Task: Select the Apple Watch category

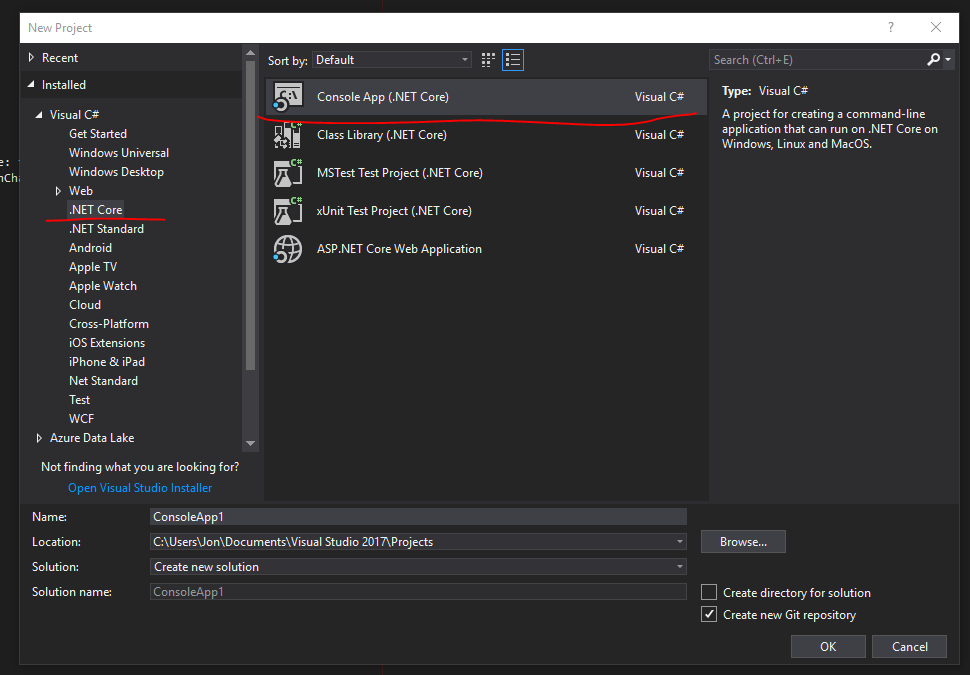Action: tap(103, 286)
